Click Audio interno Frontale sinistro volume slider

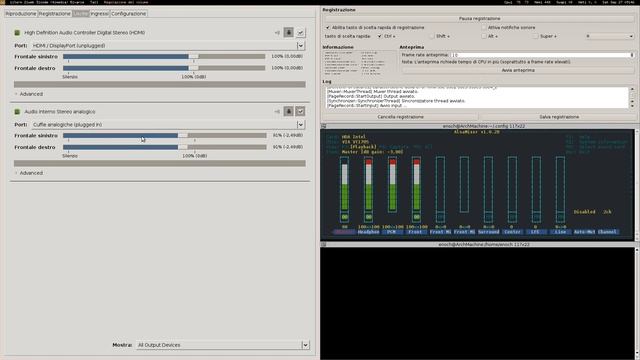click(164, 135)
